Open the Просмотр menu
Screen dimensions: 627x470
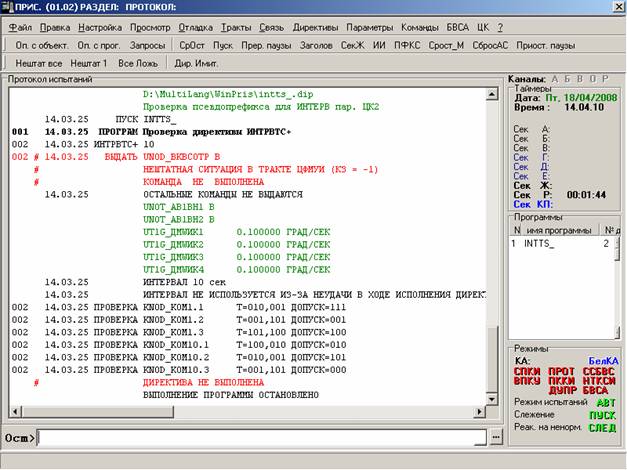[x=150, y=28]
